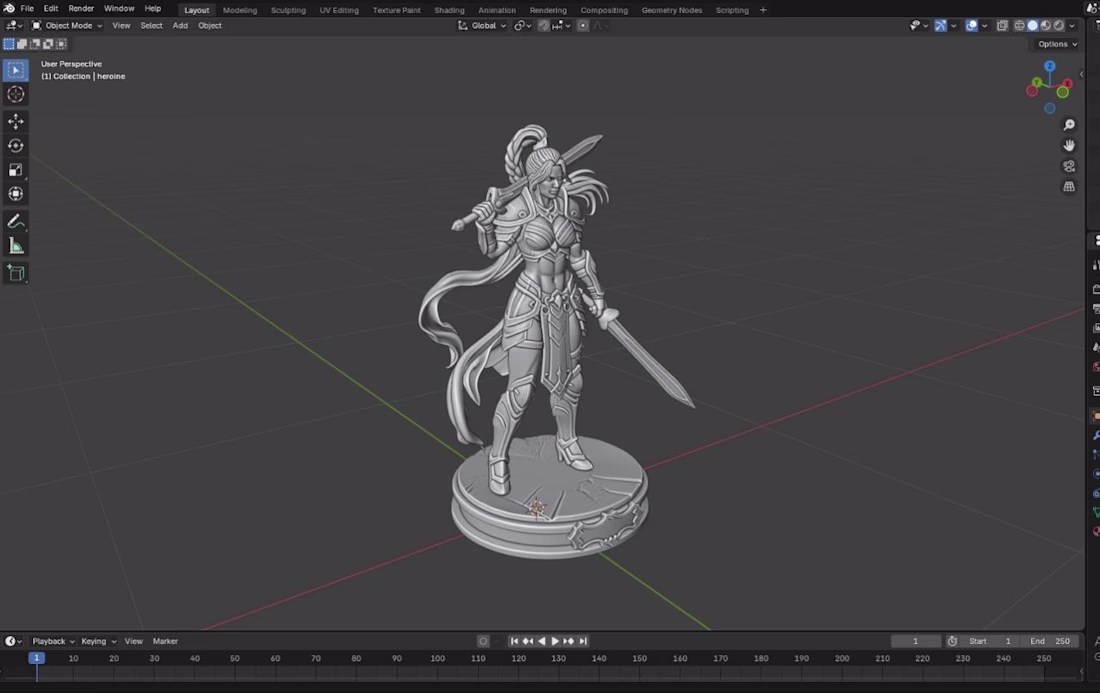This screenshot has height=693, width=1100.
Task: Open the Shading workspace tab
Action: click(x=449, y=10)
